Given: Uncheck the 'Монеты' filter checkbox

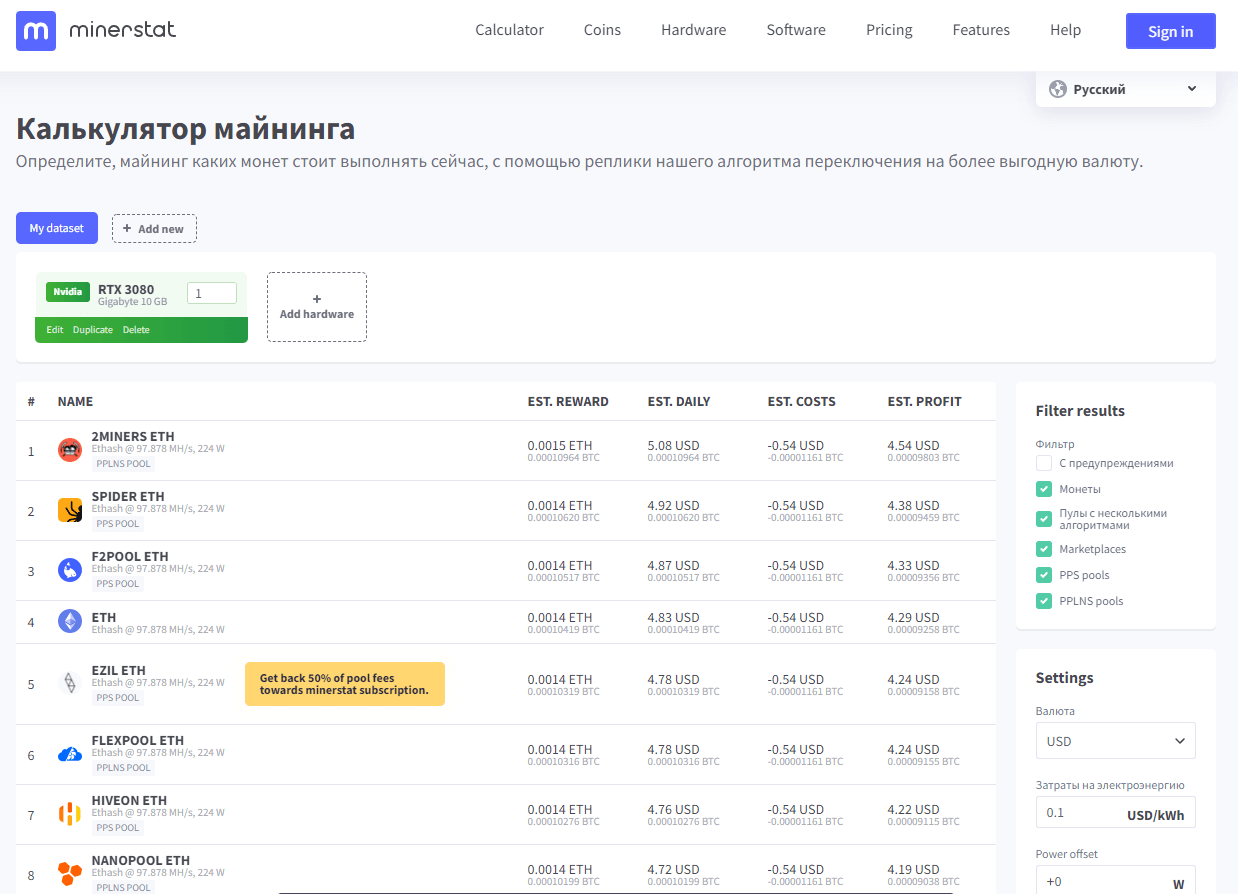Looking at the screenshot, I should tap(1044, 489).
